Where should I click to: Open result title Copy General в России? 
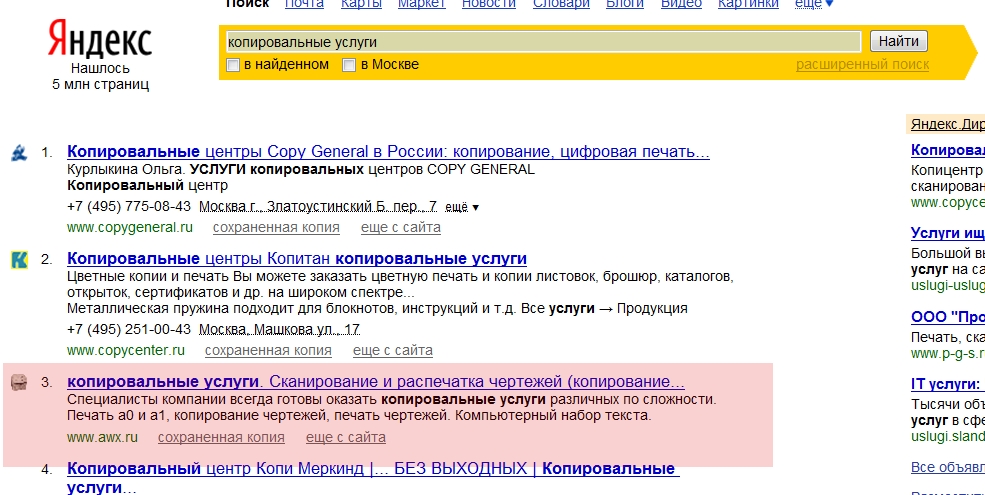[x=388, y=151]
